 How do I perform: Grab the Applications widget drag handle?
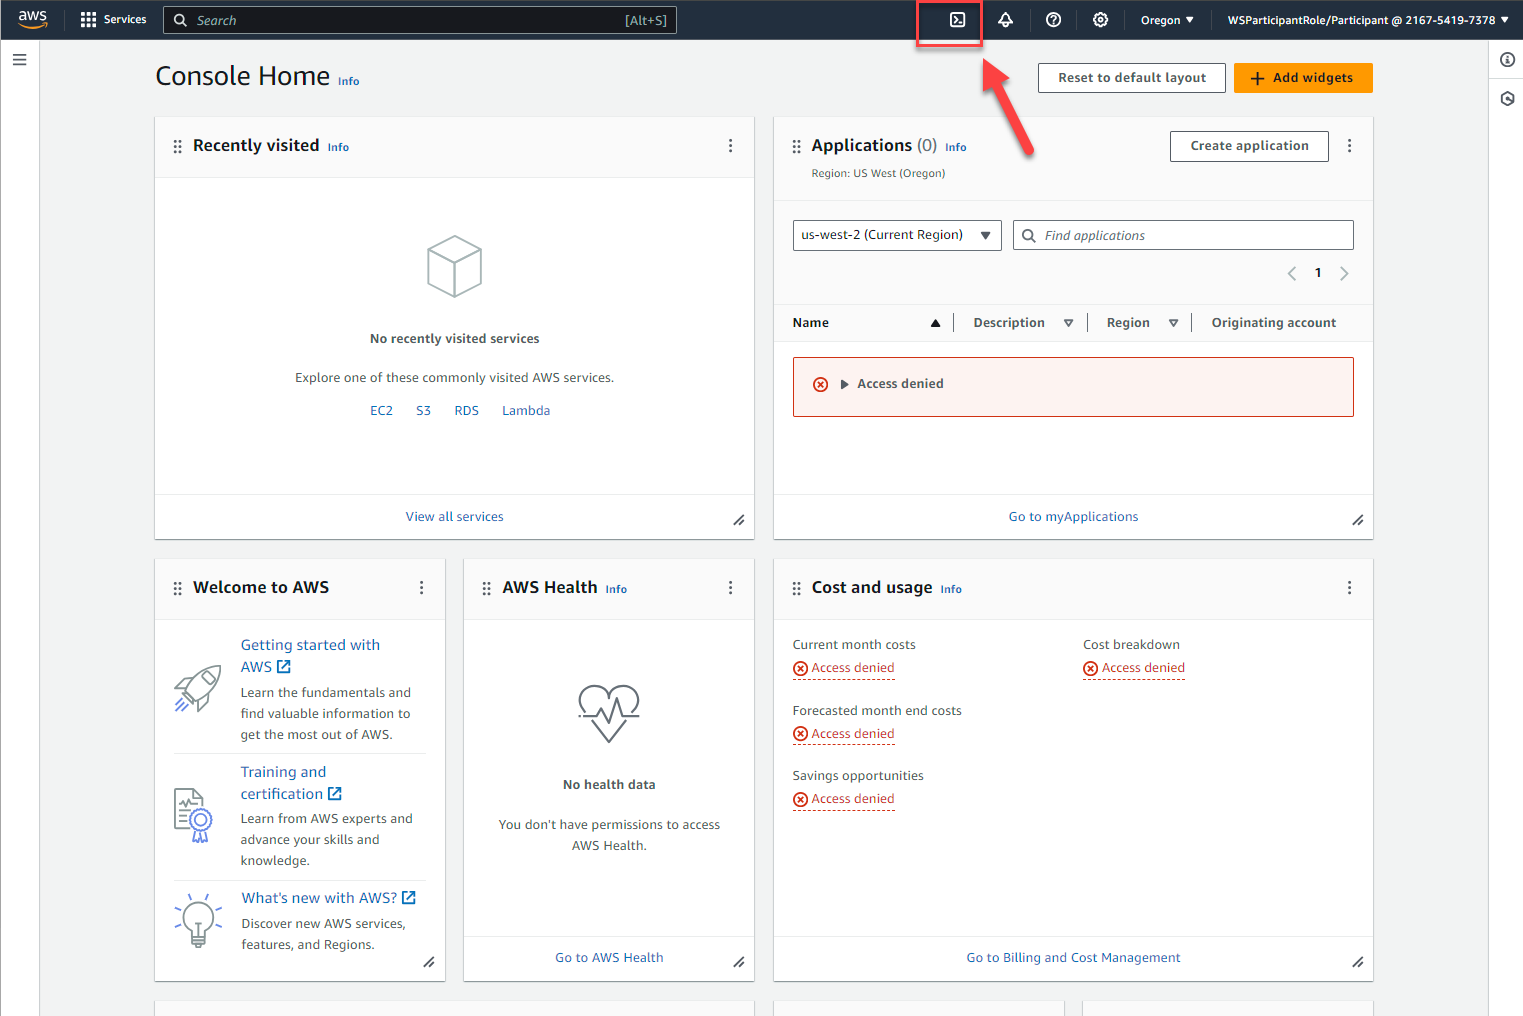click(x=796, y=147)
